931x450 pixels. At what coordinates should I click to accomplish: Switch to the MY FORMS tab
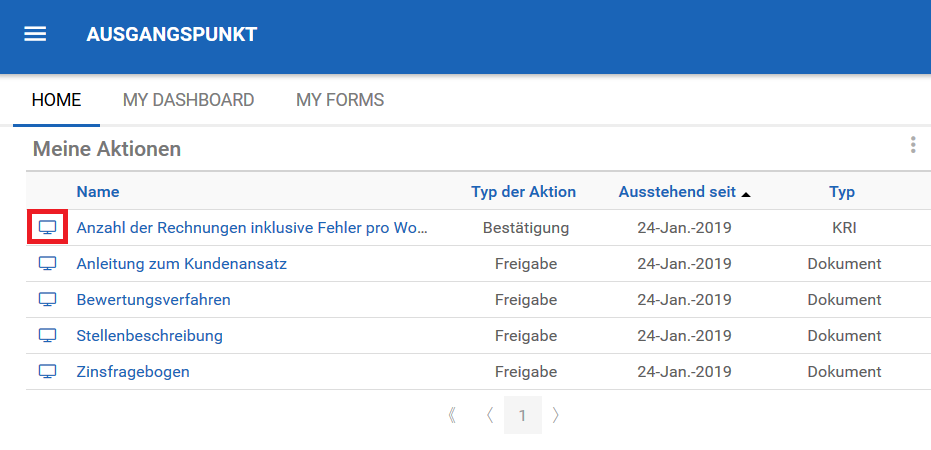(340, 100)
